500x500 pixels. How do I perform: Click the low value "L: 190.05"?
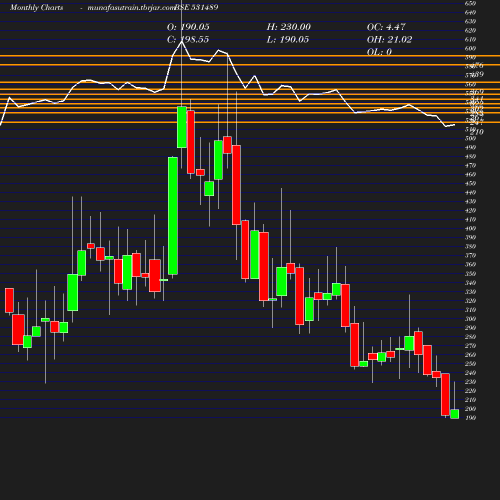pyautogui.click(x=288, y=40)
